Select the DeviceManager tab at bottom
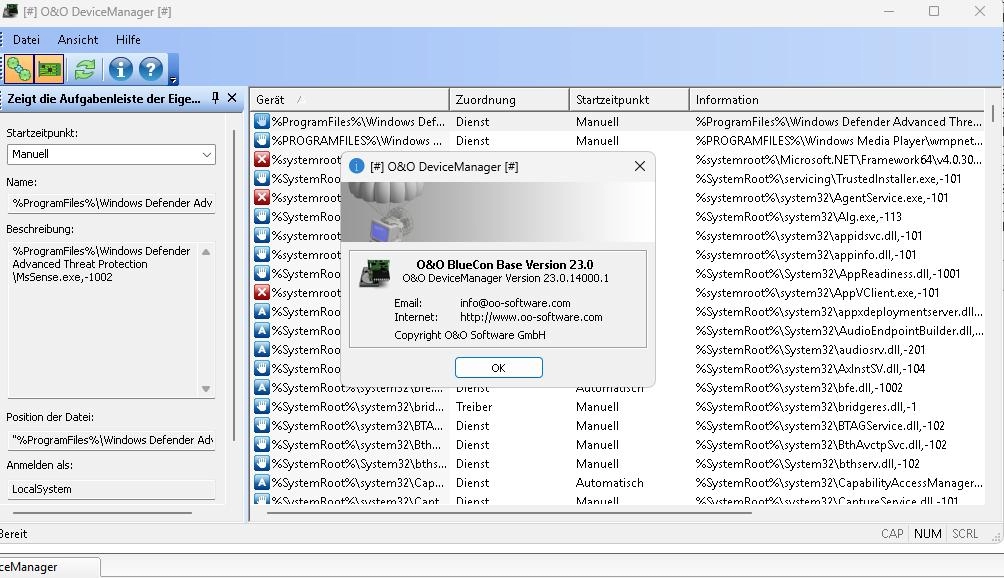The width and height of the screenshot is (1004, 578). (x=49, y=567)
